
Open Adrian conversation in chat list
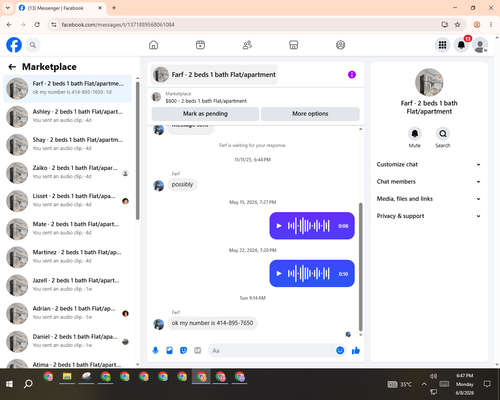(x=68, y=313)
